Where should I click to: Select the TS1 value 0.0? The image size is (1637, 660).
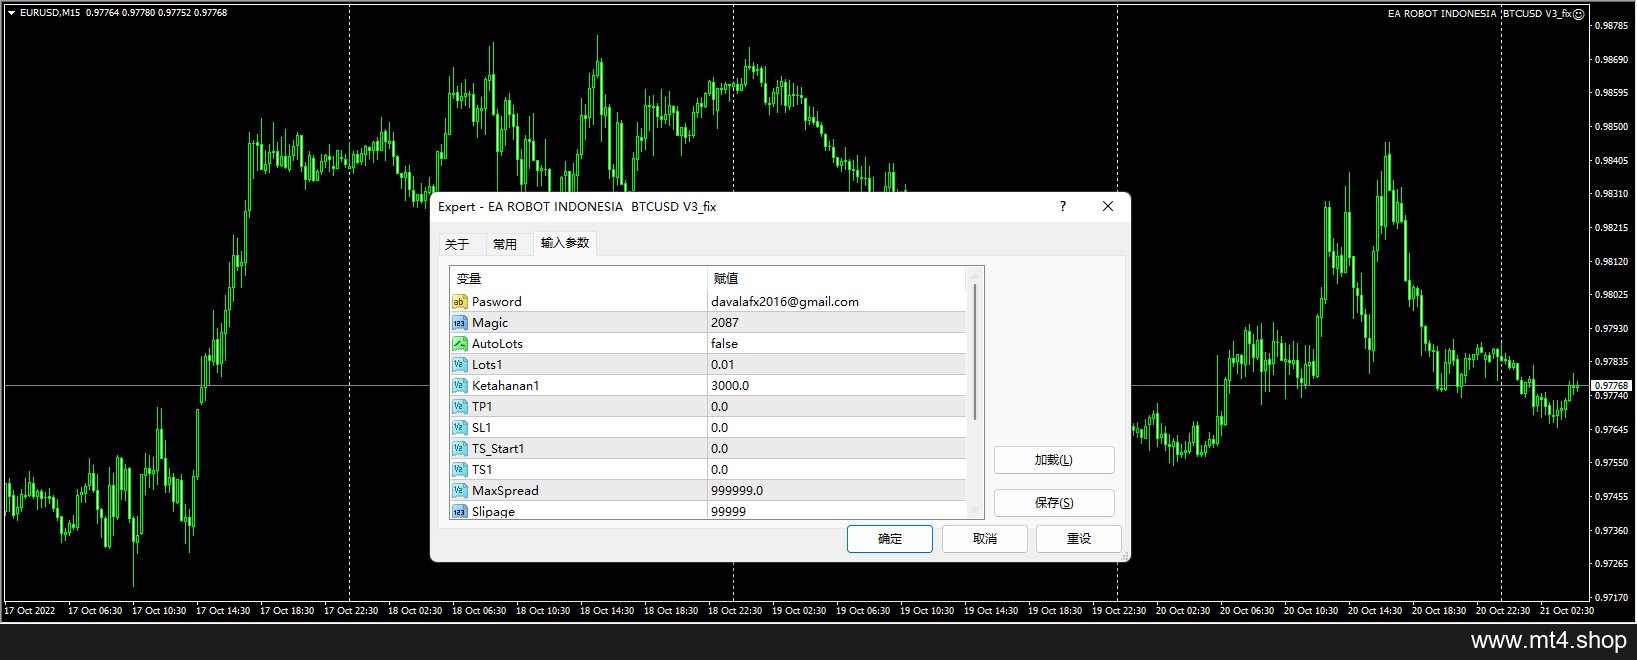coord(720,470)
